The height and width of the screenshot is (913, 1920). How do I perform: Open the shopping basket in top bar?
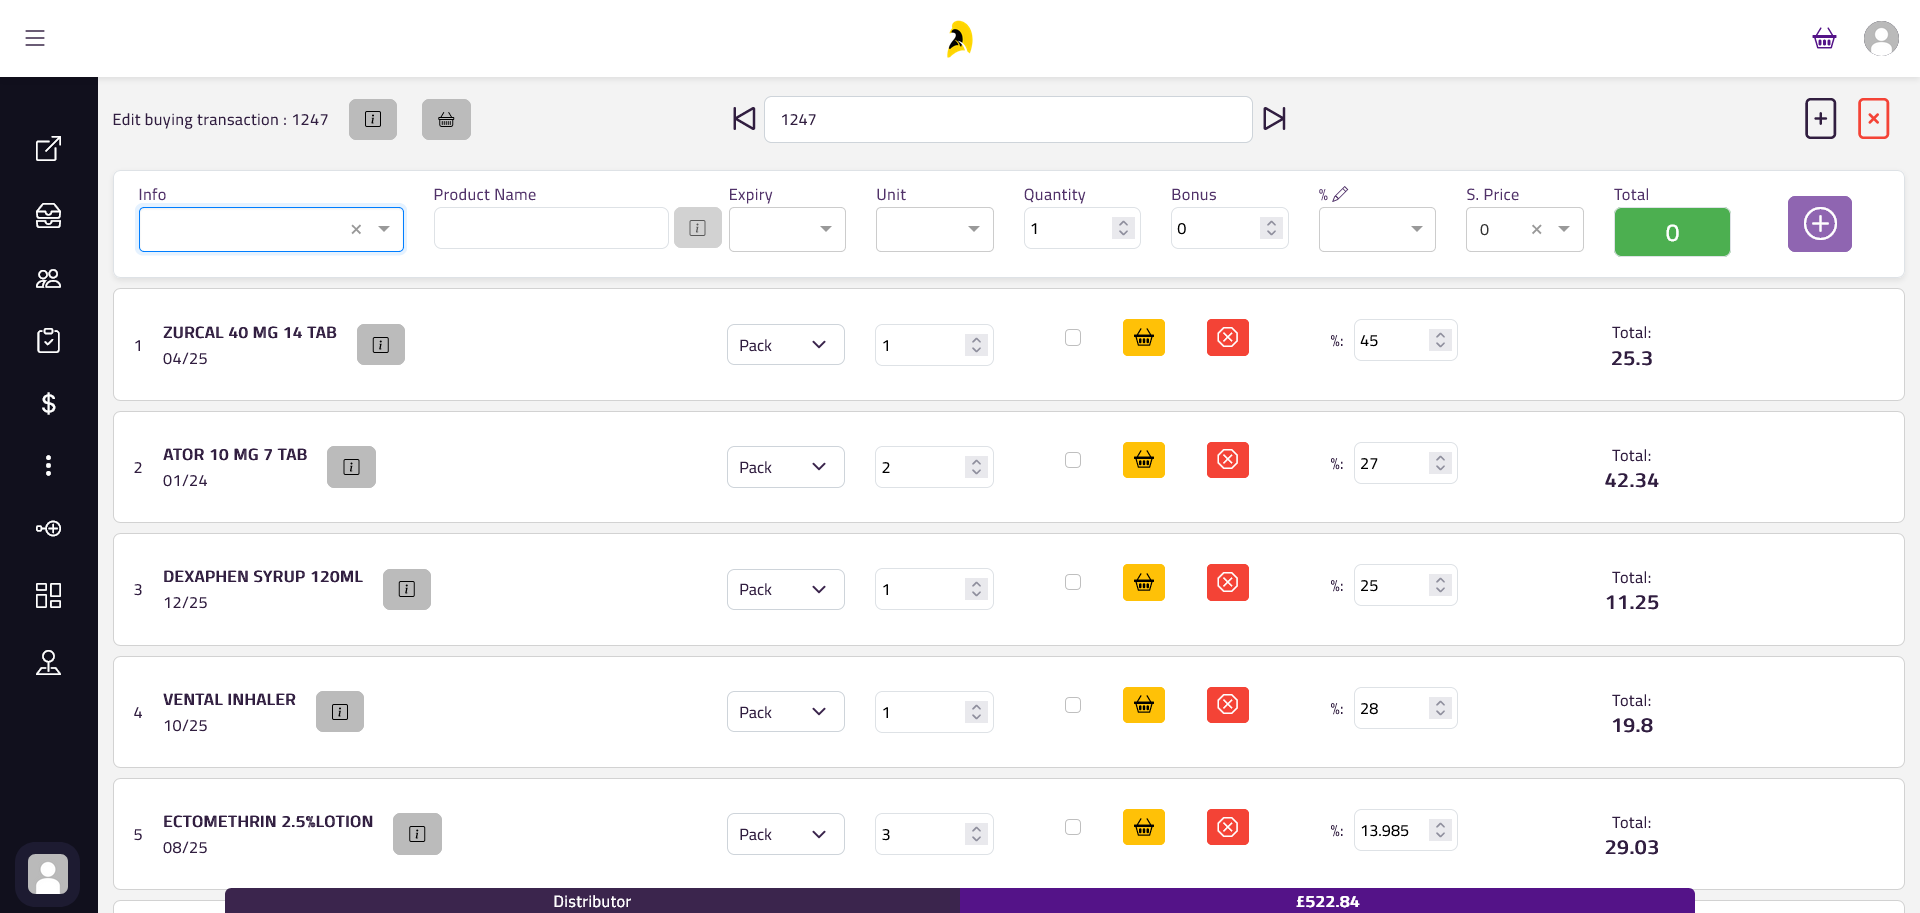tap(1824, 38)
